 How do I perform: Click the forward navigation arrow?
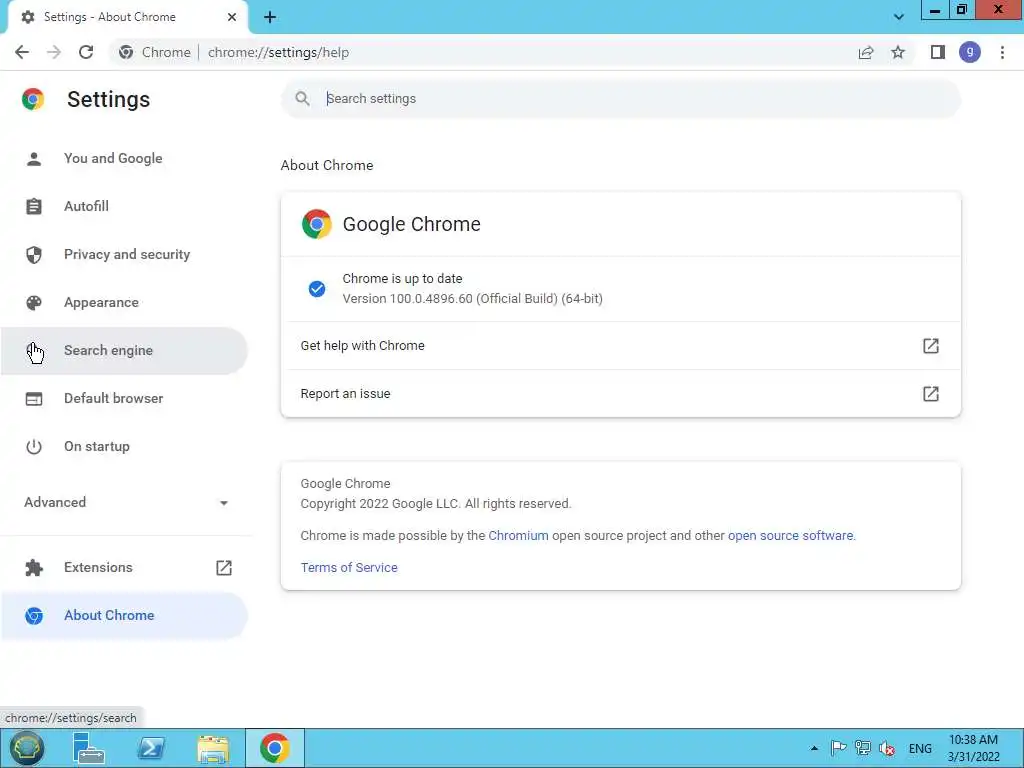pyautogui.click(x=54, y=52)
